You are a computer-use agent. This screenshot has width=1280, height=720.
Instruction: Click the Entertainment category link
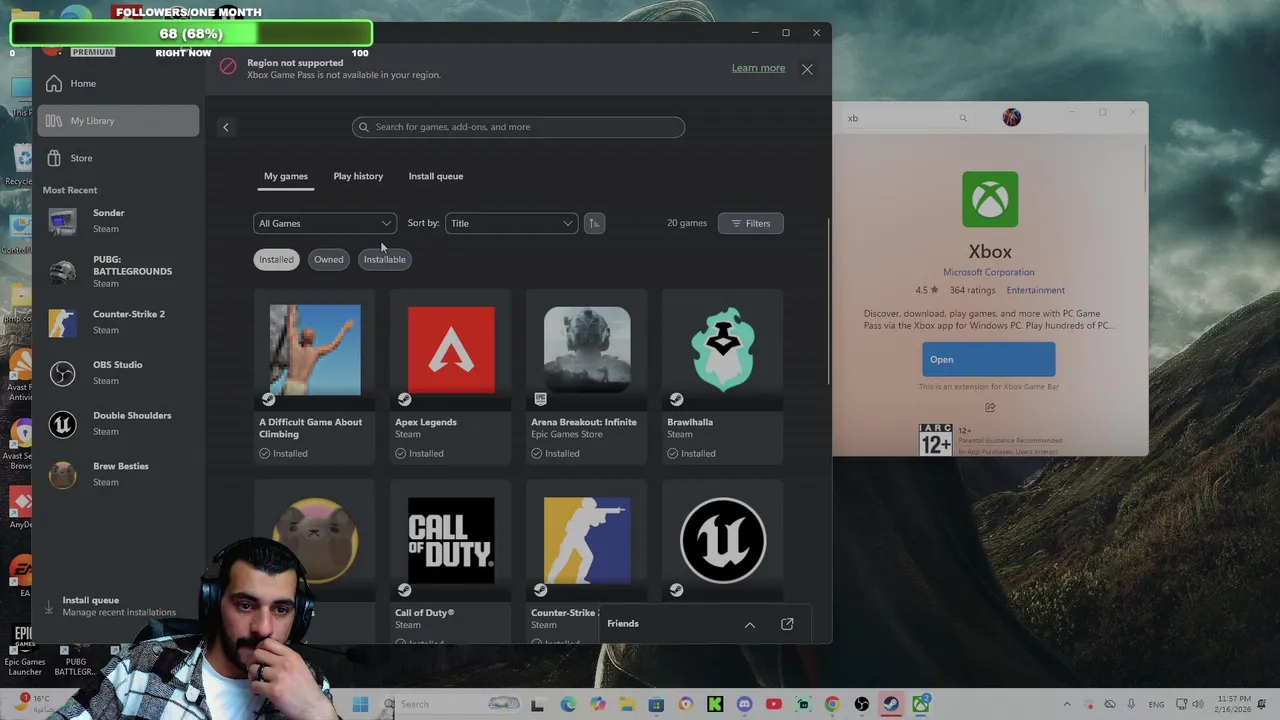(1035, 291)
